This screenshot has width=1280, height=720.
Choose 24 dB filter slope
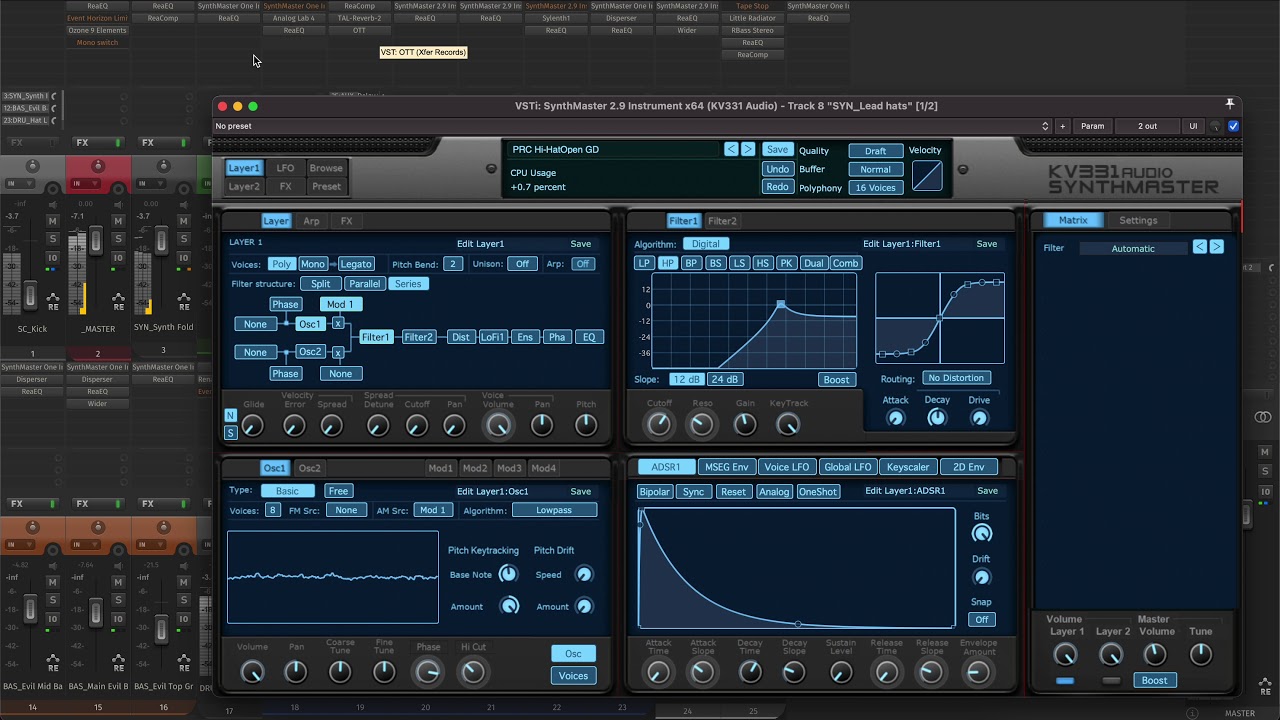(724, 379)
